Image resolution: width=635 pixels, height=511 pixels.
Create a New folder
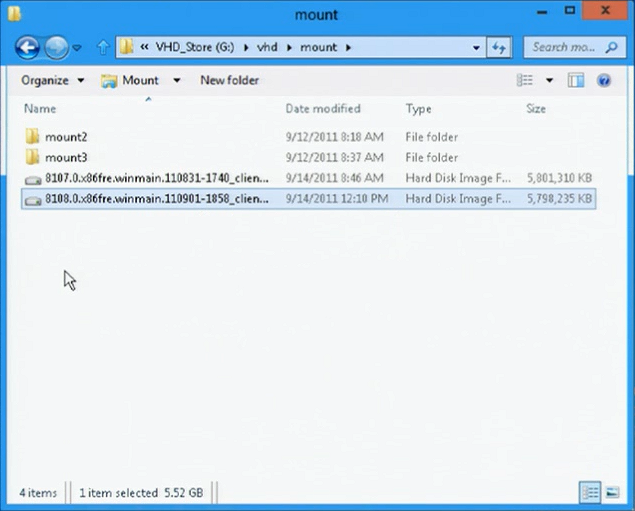[229, 80]
